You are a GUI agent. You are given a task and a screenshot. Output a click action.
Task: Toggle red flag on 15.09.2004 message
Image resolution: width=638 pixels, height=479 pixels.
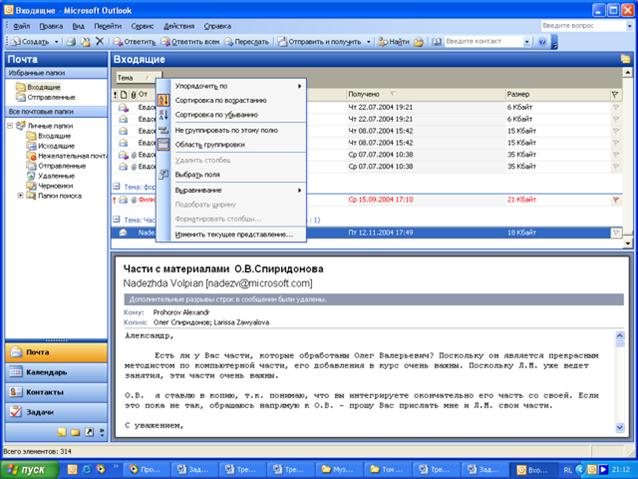[x=616, y=200]
